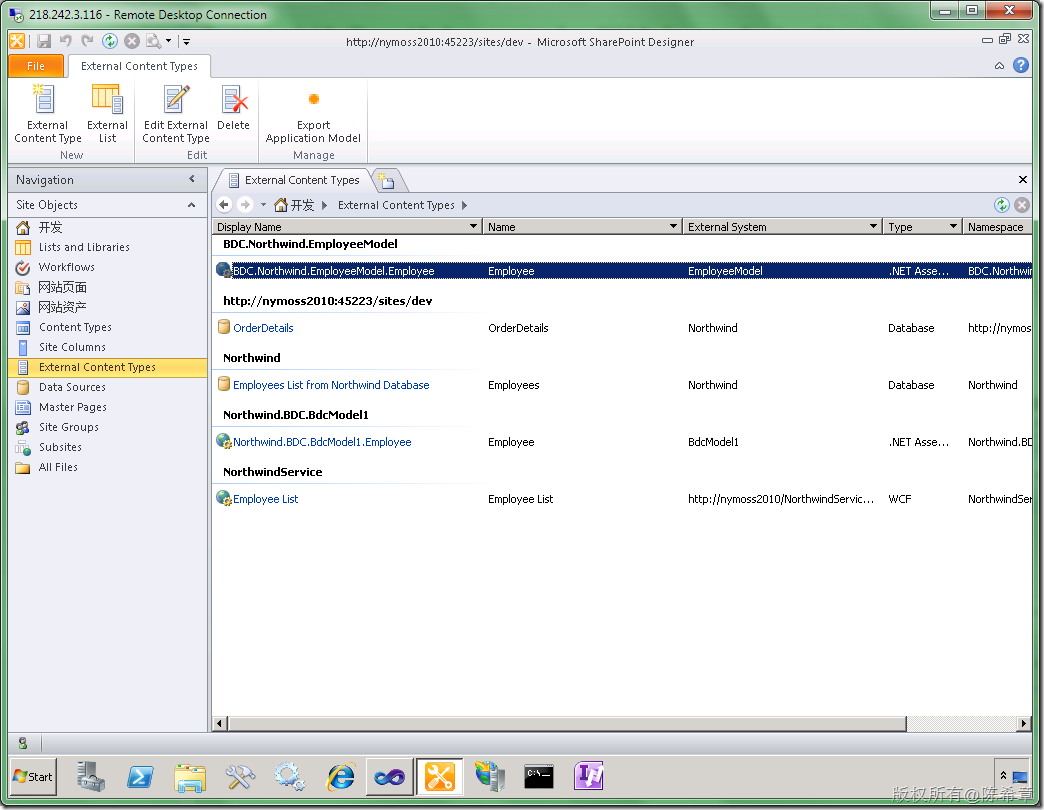This screenshot has width=1044, height=810.
Task: Open Windows Explorer folder on taskbar
Action: point(190,777)
